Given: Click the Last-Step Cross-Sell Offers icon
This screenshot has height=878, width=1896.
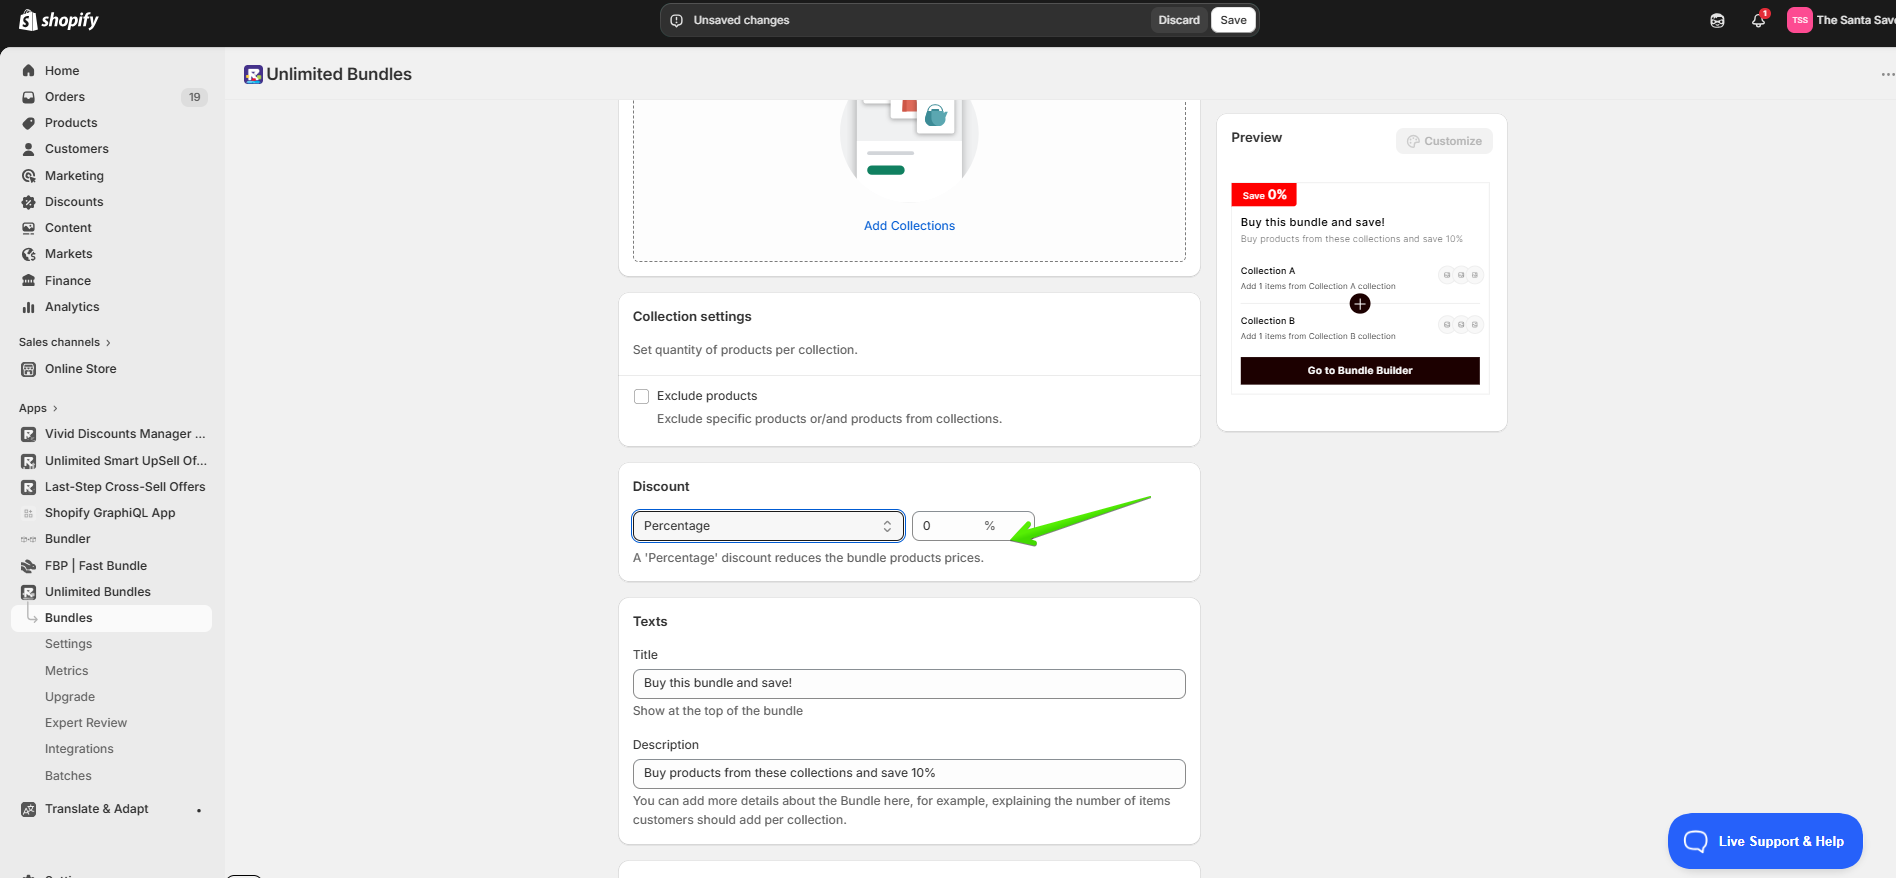Looking at the screenshot, I should [x=29, y=487].
